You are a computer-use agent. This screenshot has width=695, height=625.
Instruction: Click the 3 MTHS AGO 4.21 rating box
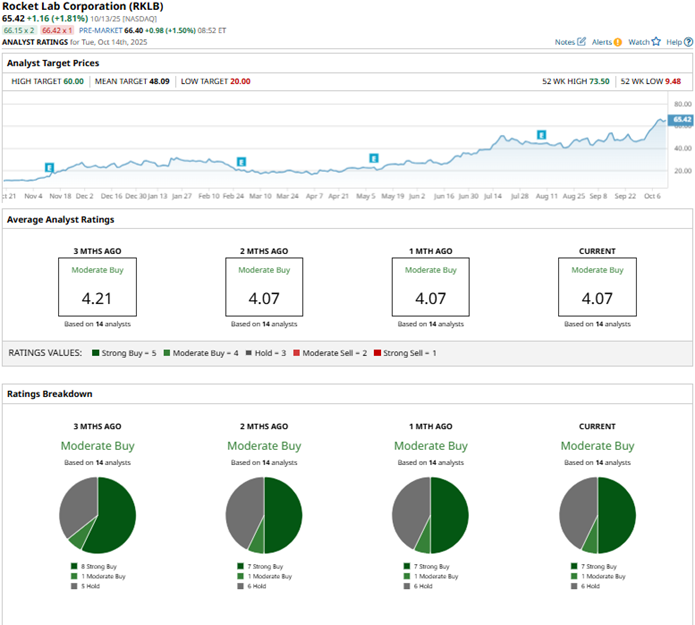tap(98, 287)
